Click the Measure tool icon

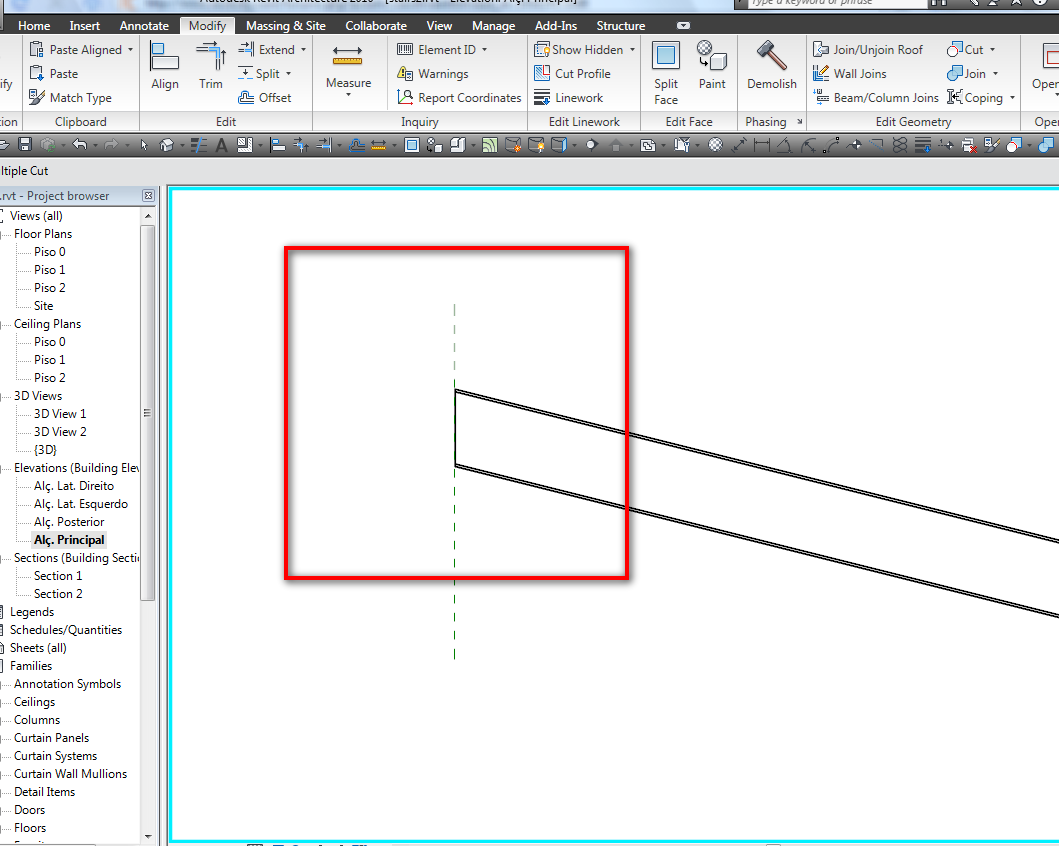pyautogui.click(x=348, y=55)
